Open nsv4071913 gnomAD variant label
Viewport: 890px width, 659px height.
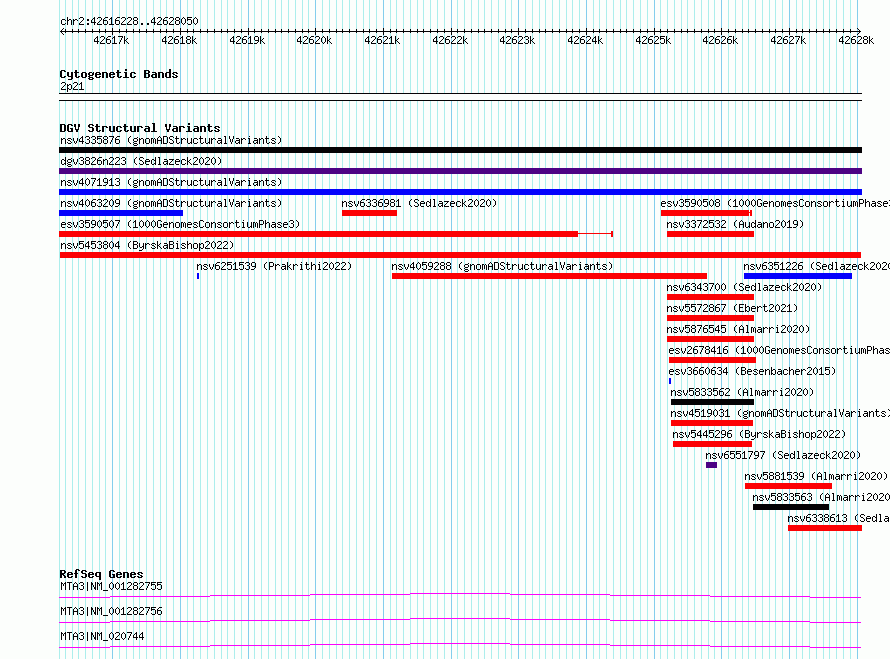(171, 182)
